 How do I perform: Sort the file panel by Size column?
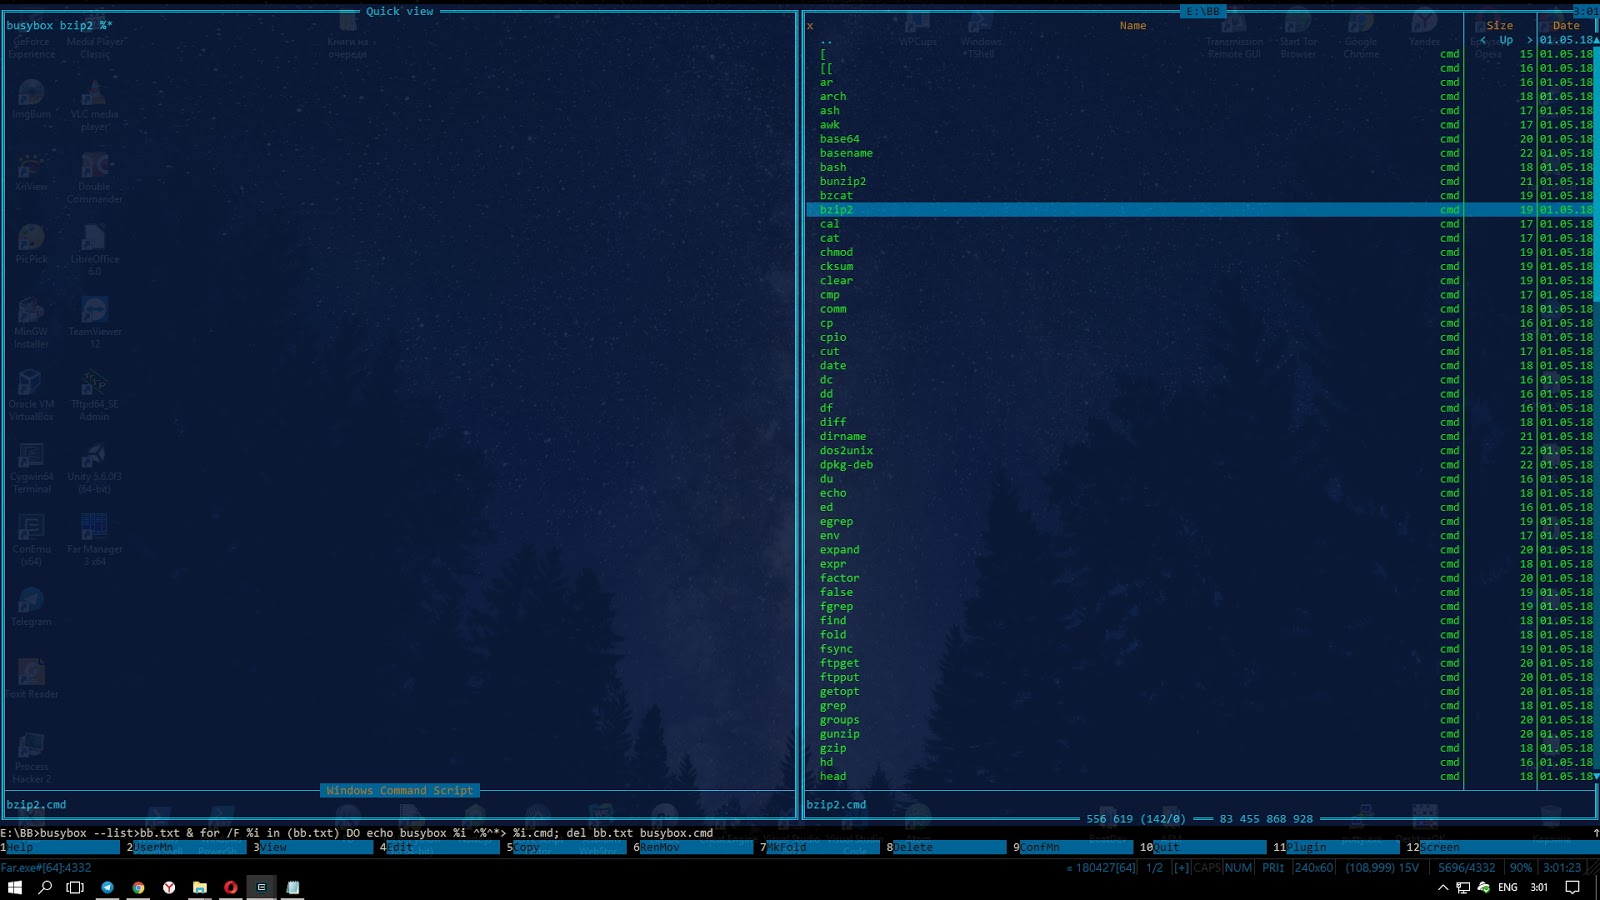(x=1500, y=26)
